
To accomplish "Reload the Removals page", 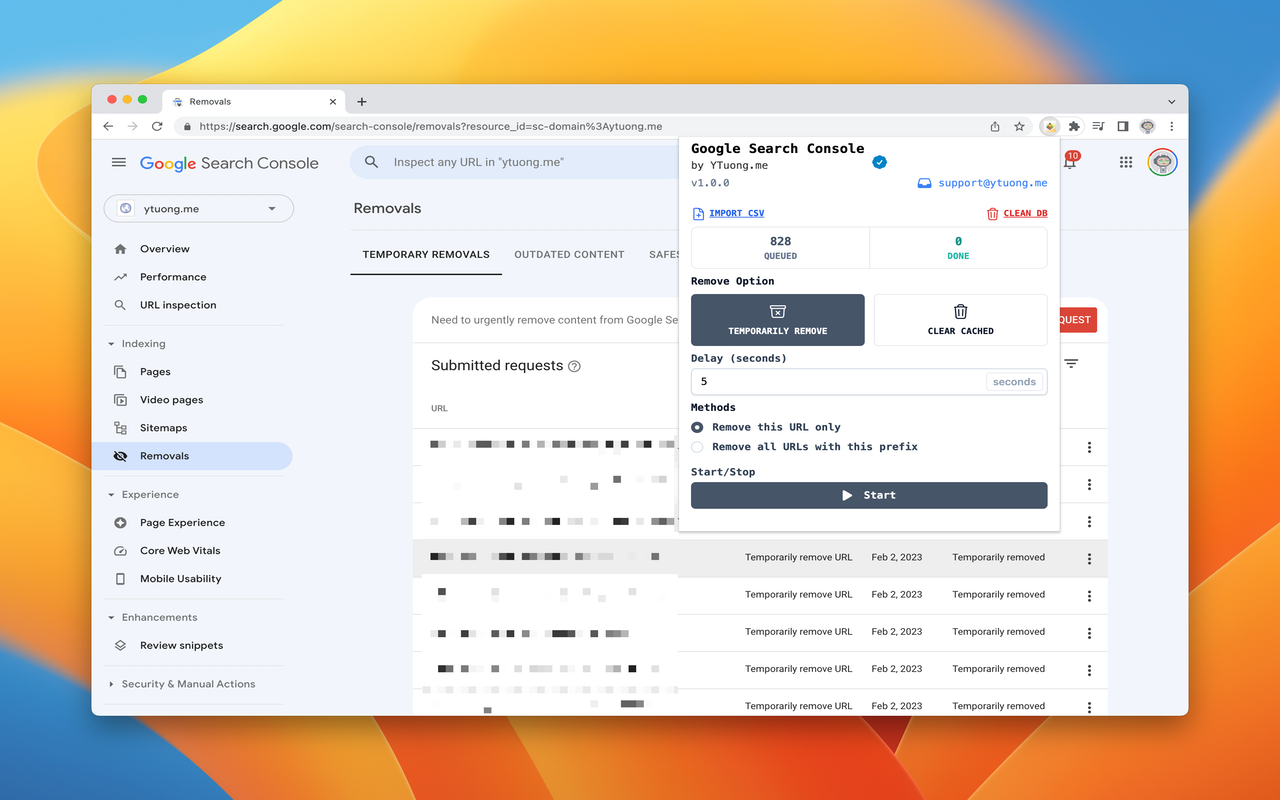I will pyautogui.click(x=157, y=126).
